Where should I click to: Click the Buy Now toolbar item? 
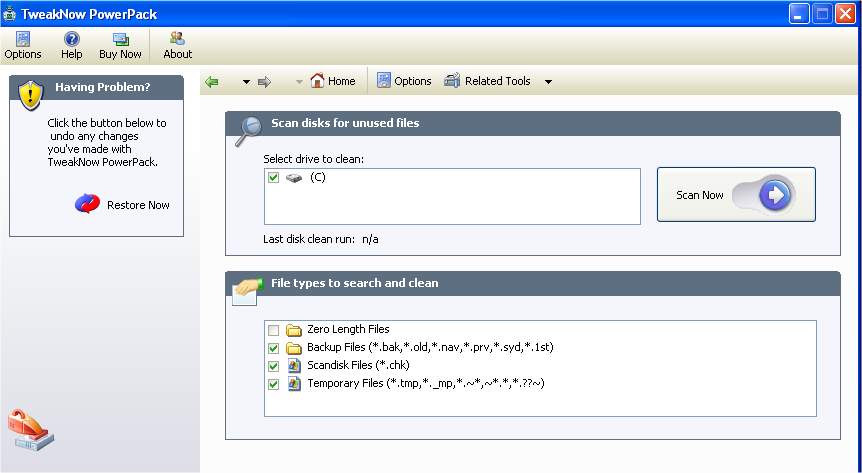(x=120, y=46)
